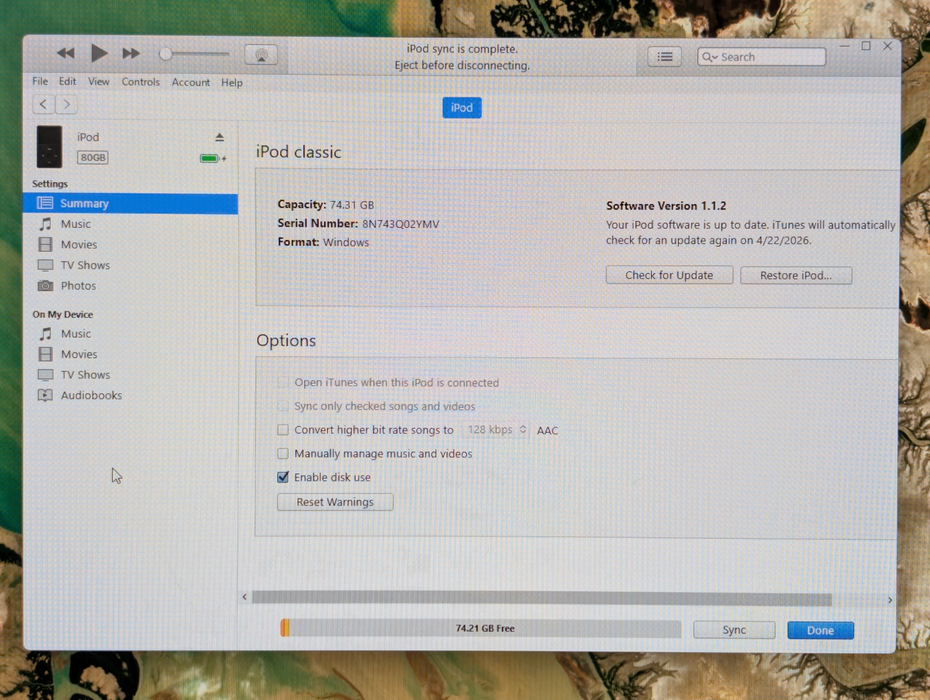Open the Edit menu
Viewport: 930px width, 700px height.
[x=68, y=81]
